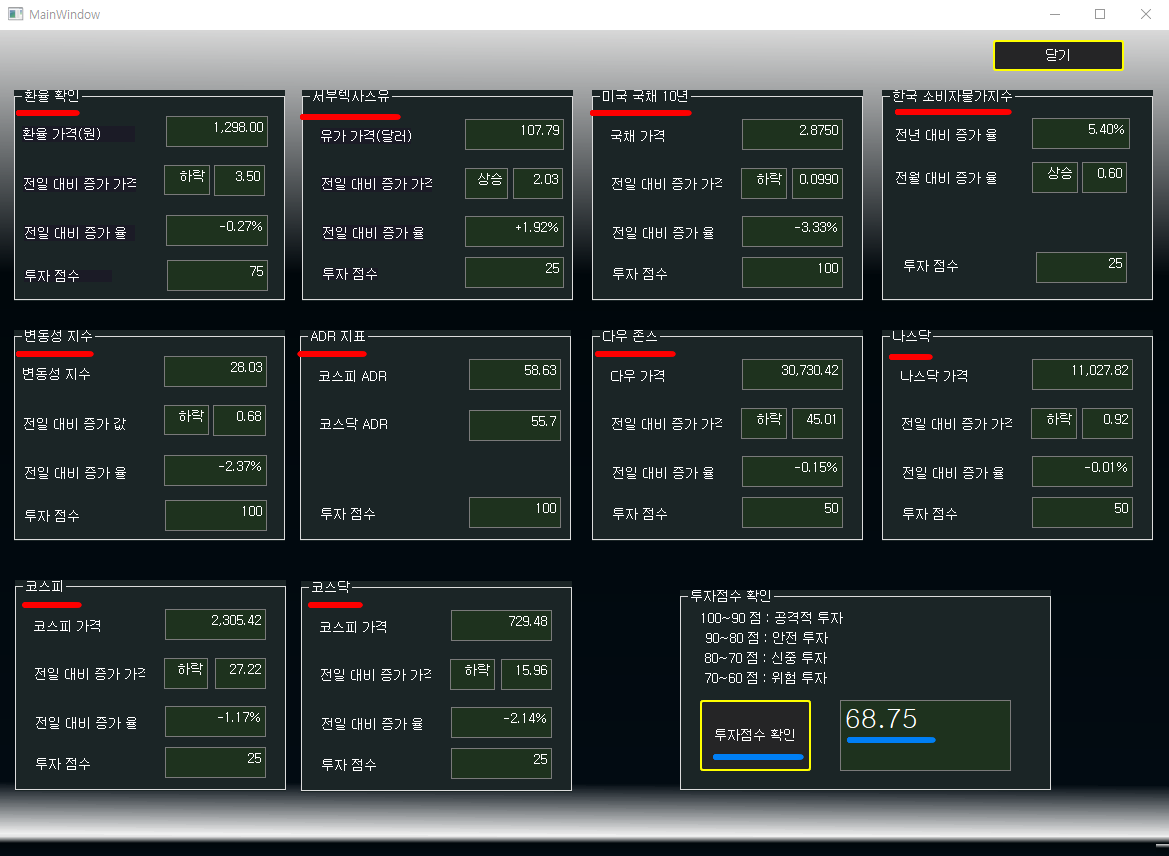Click the 코스닥 ADR field 55.7
The width and height of the screenshot is (1169, 856).
(514, 425)
